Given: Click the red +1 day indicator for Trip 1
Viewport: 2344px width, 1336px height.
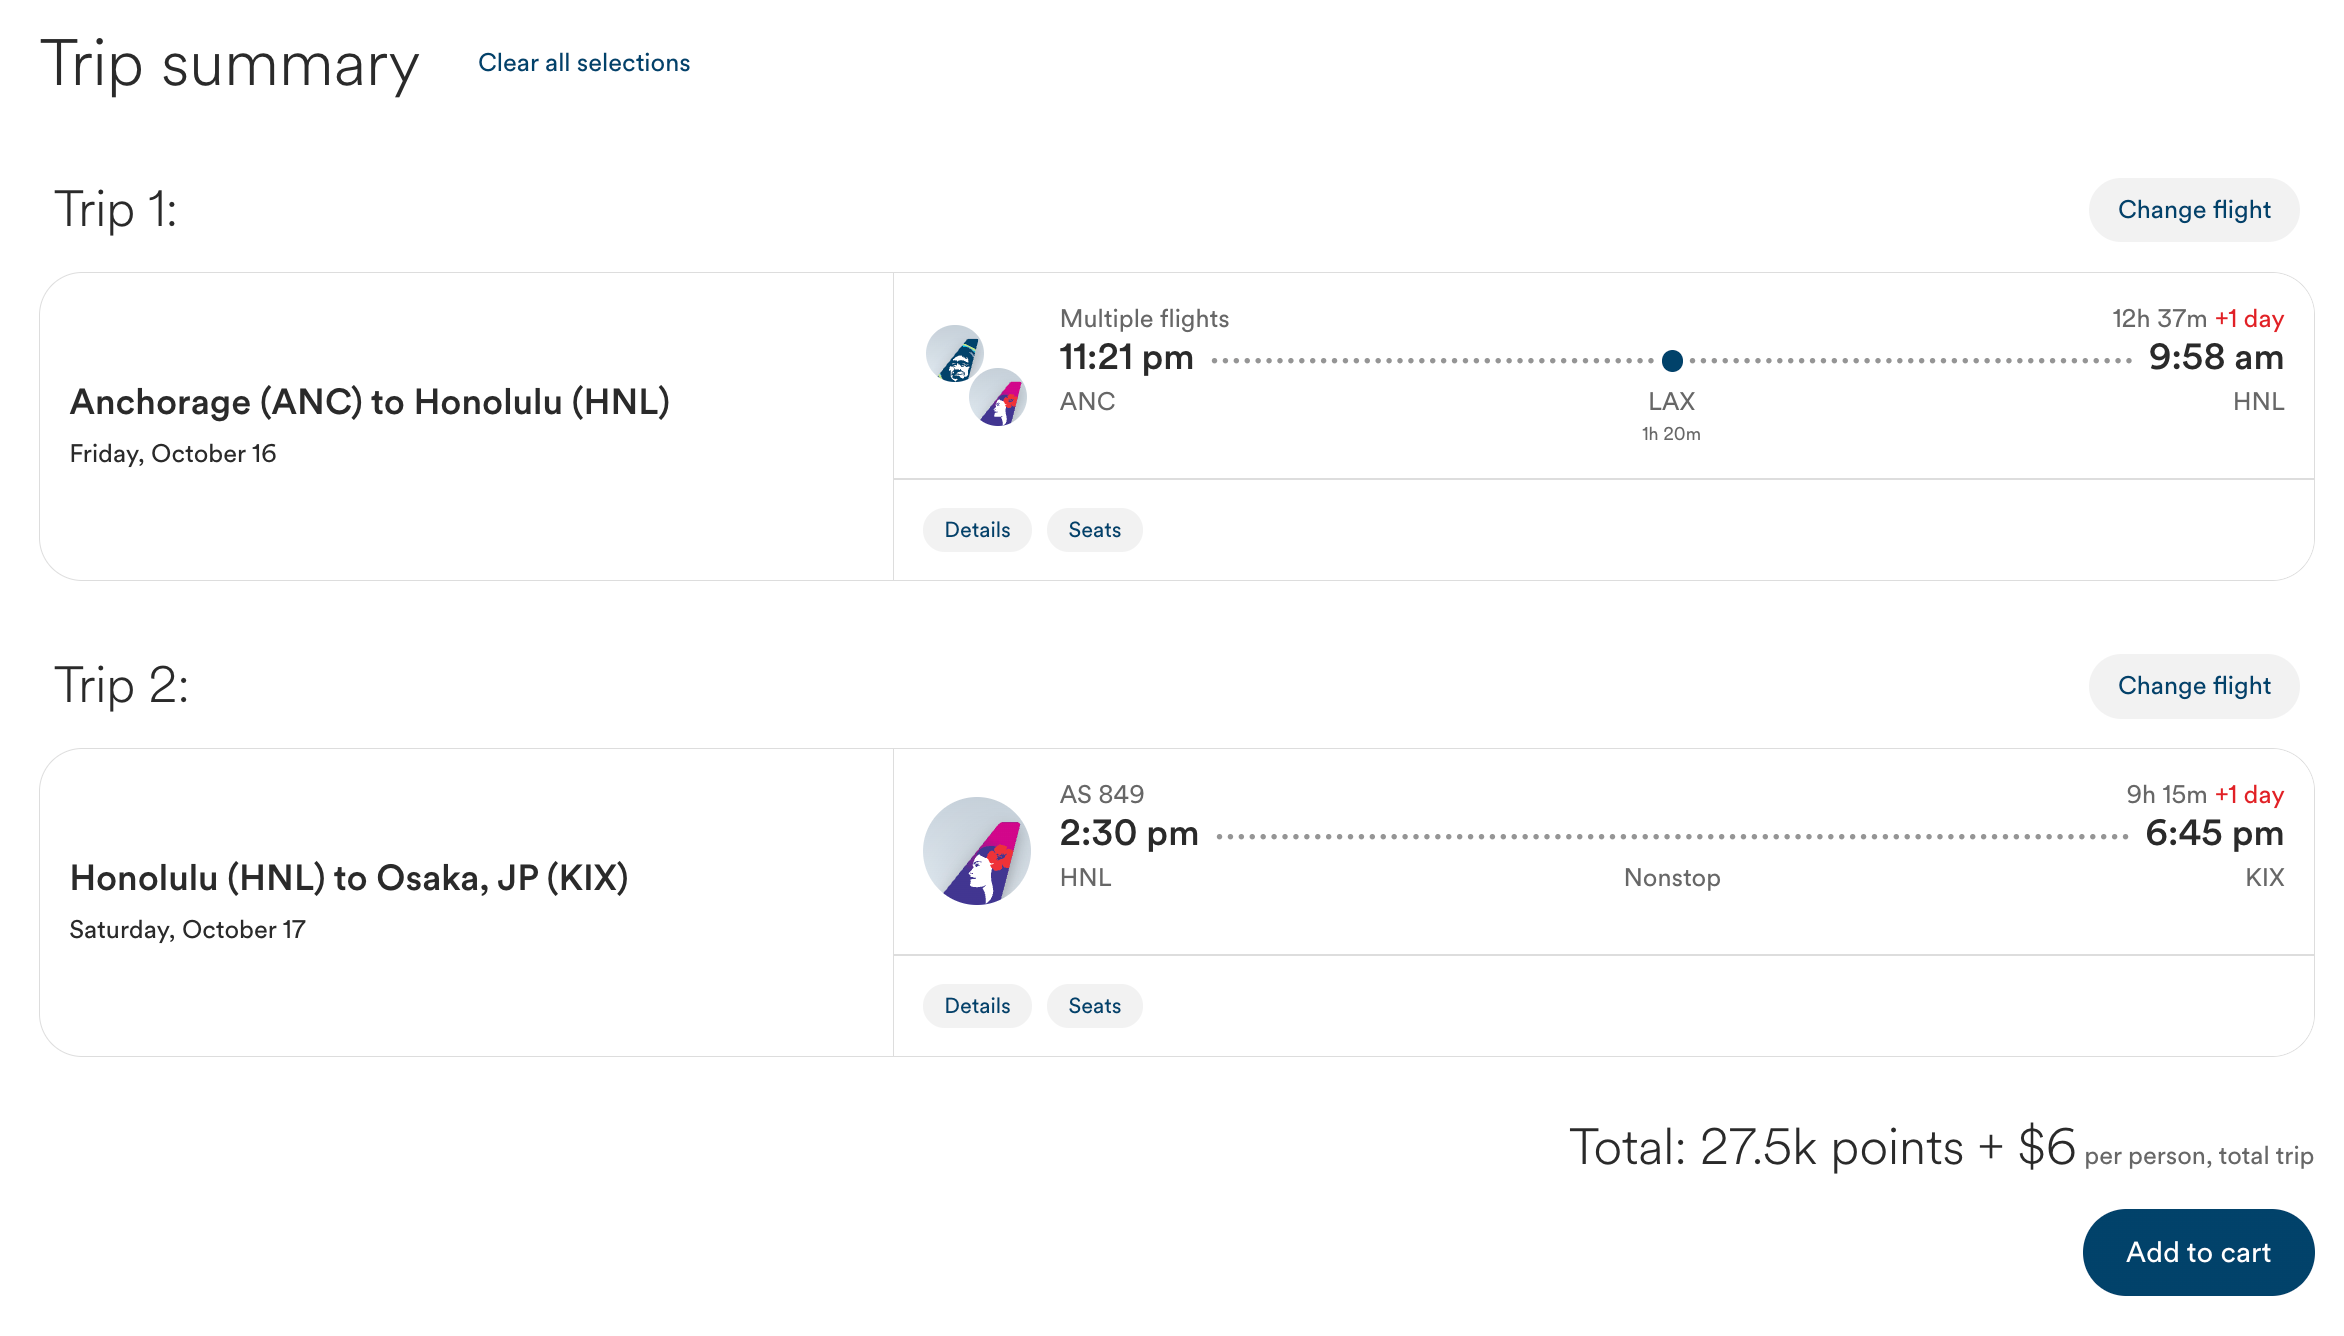Looking at the screenshot, I should pyautogui.click(x=2249, y=319).
